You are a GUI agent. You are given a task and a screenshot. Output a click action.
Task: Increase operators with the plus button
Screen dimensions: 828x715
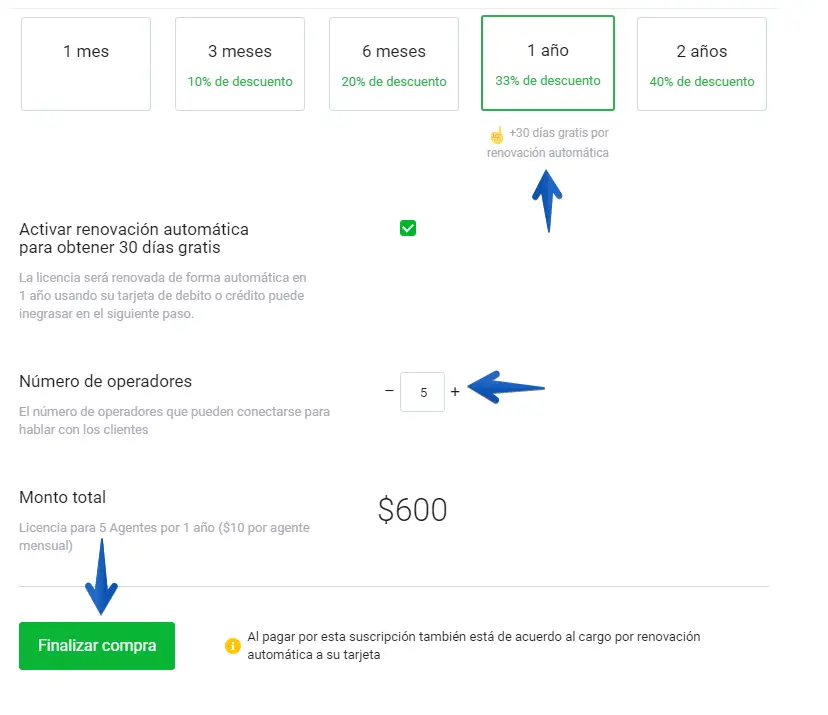(455, 392)
